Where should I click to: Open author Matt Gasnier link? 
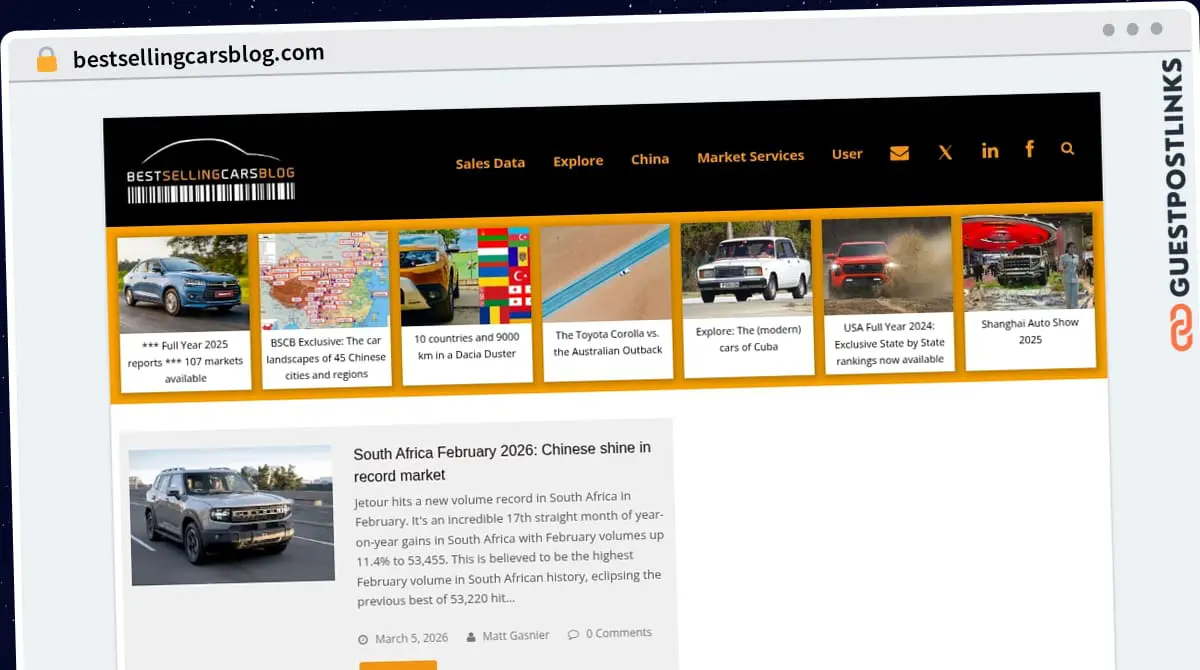[516, 635]
